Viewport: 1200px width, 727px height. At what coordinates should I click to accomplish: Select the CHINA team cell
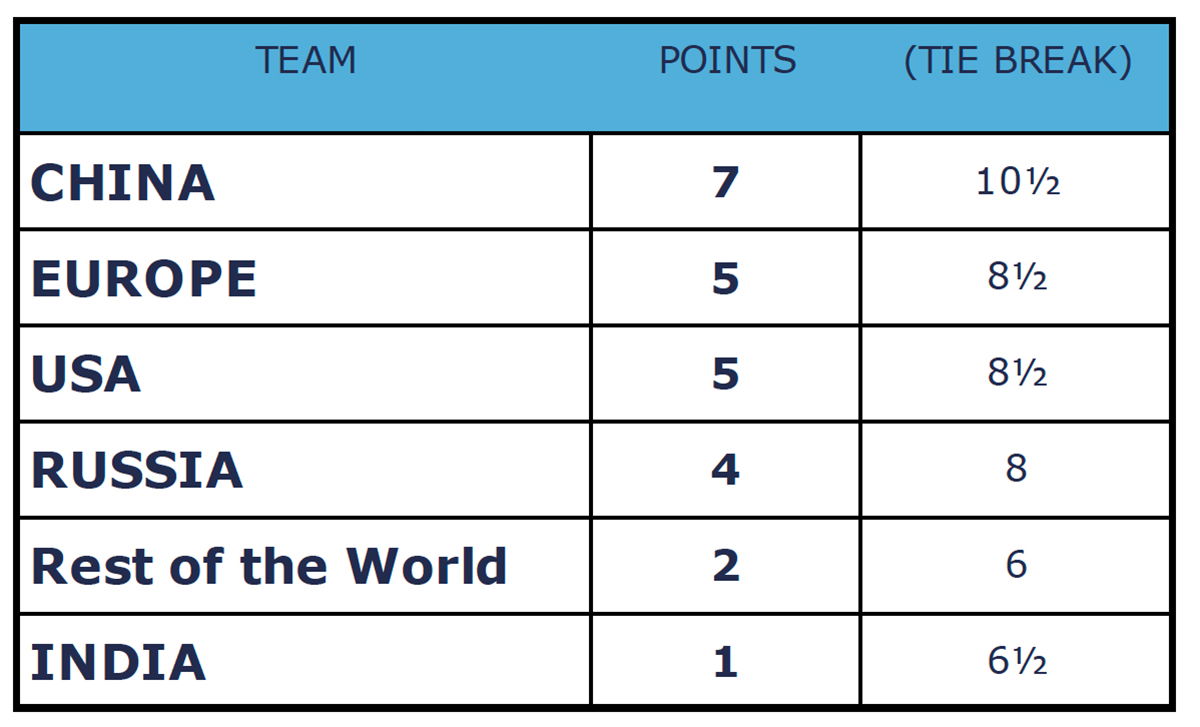click(x=123, y=183)
